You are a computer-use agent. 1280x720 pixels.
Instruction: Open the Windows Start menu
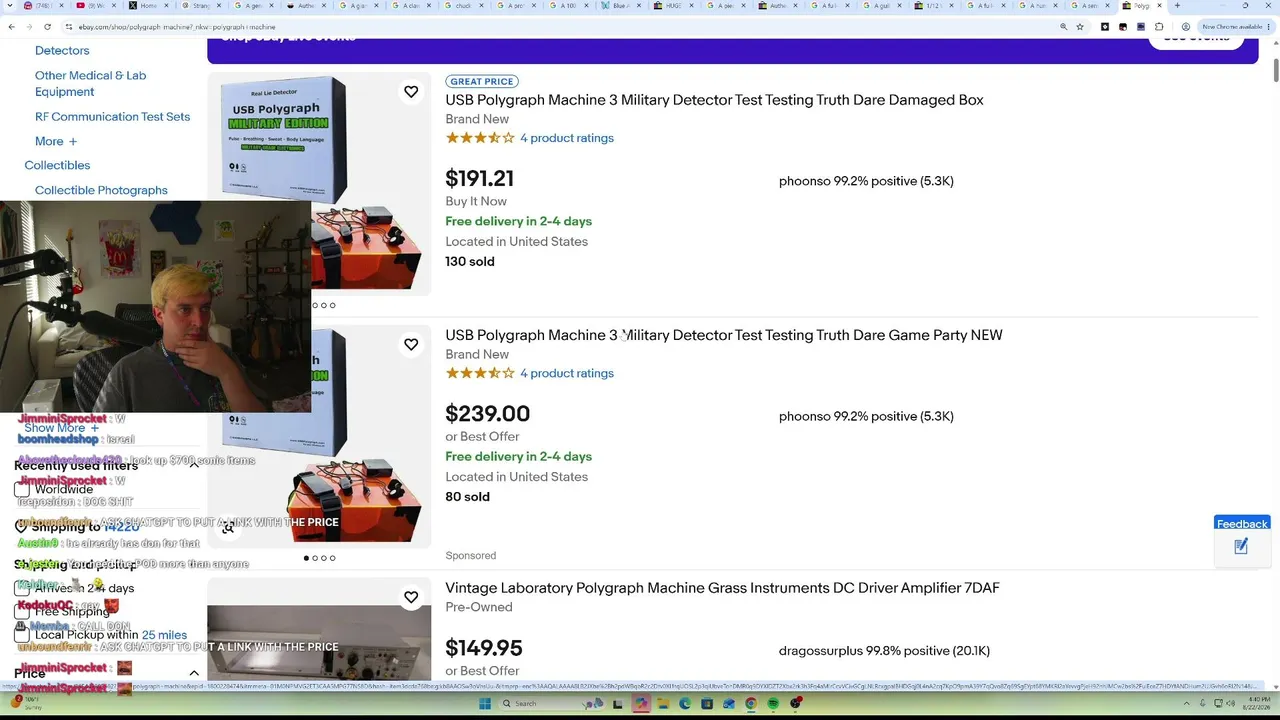pos(485,704)
